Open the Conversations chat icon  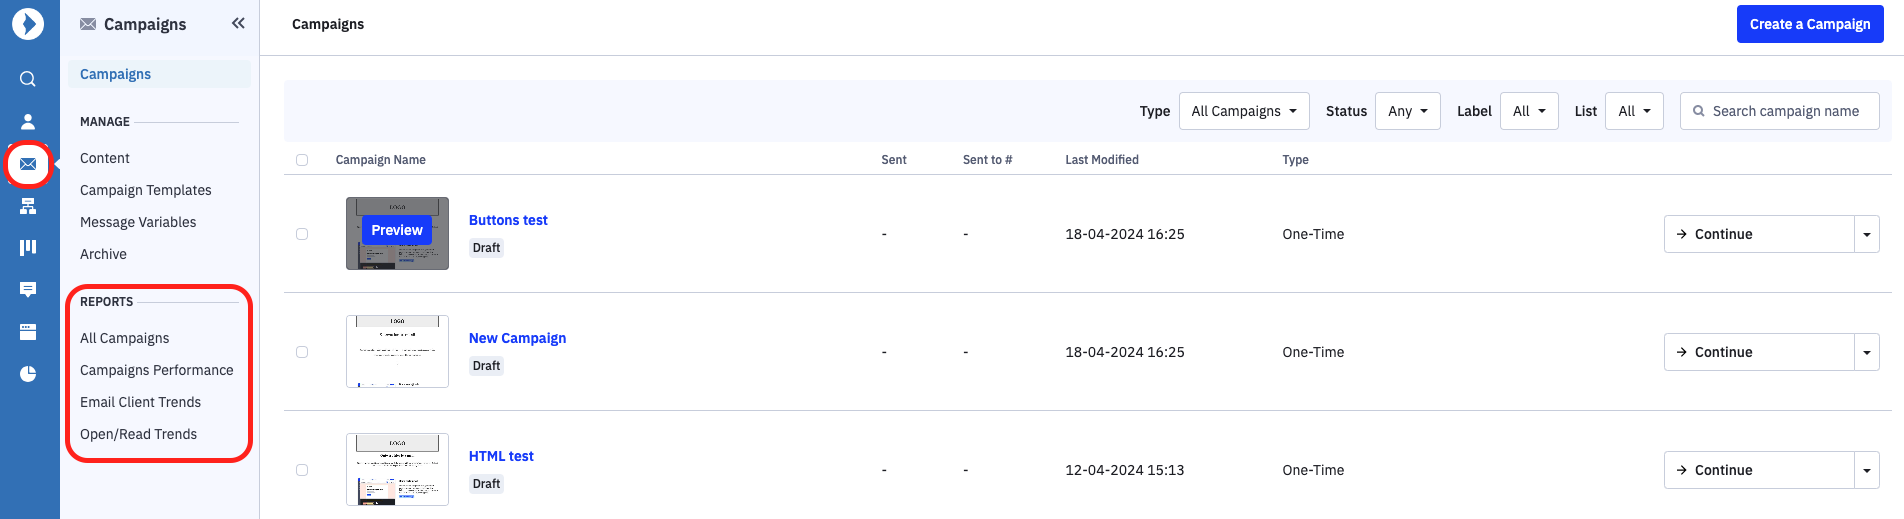point(28,290)
